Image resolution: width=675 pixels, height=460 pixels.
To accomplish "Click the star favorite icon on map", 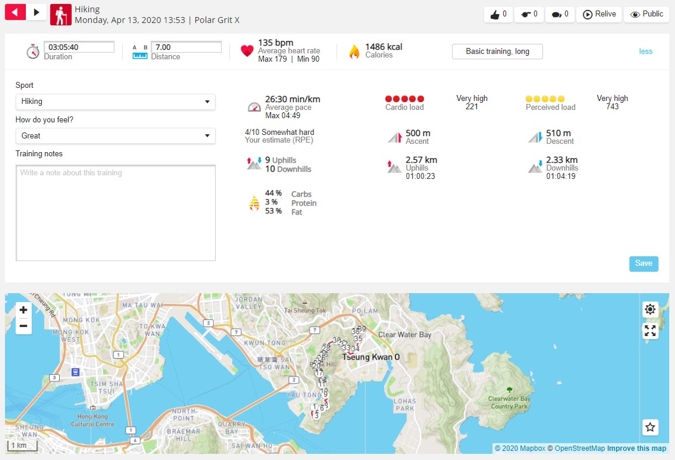I will 650,427.
